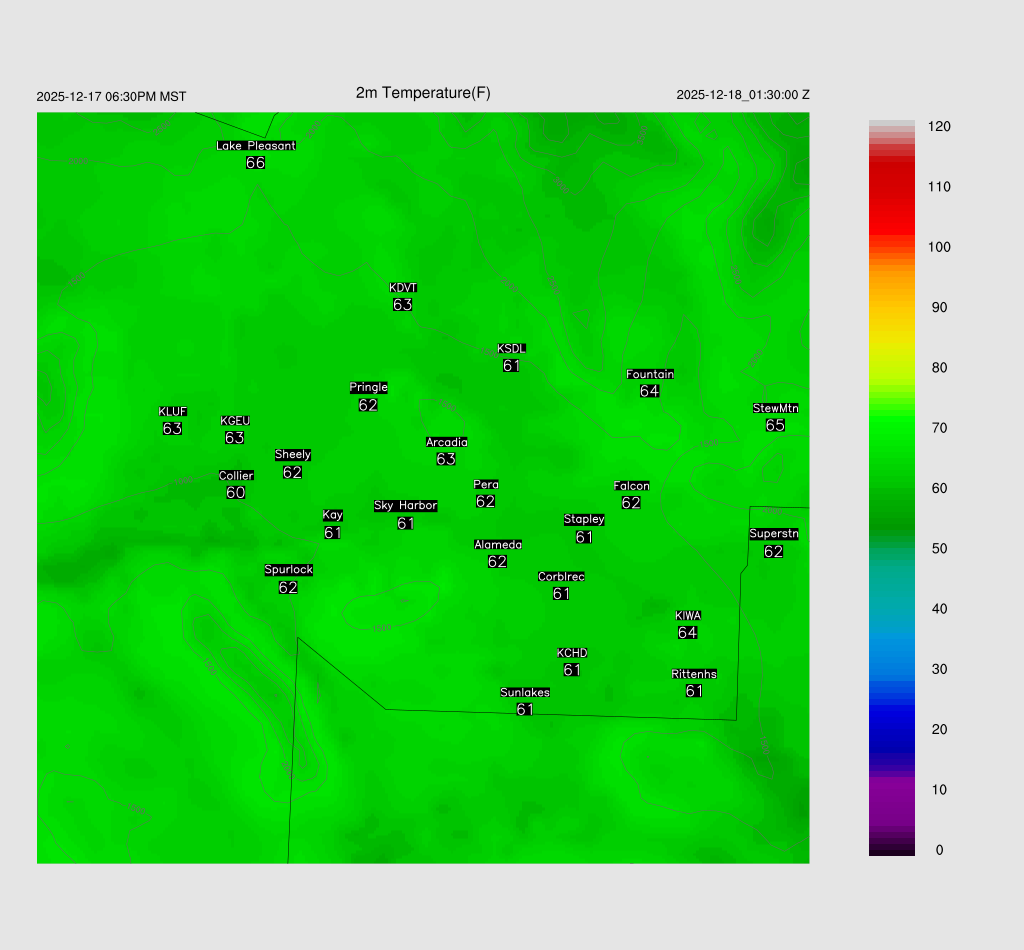The width and height of the screenshot is (1024, 950).
Task: Select the Spurlock station label
Action: pos(288,570)
